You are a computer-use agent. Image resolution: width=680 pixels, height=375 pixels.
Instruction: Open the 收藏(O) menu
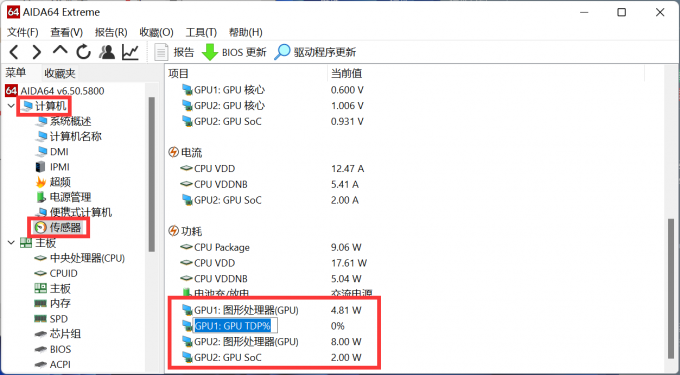pyautogui.click(x=156, y=32)
